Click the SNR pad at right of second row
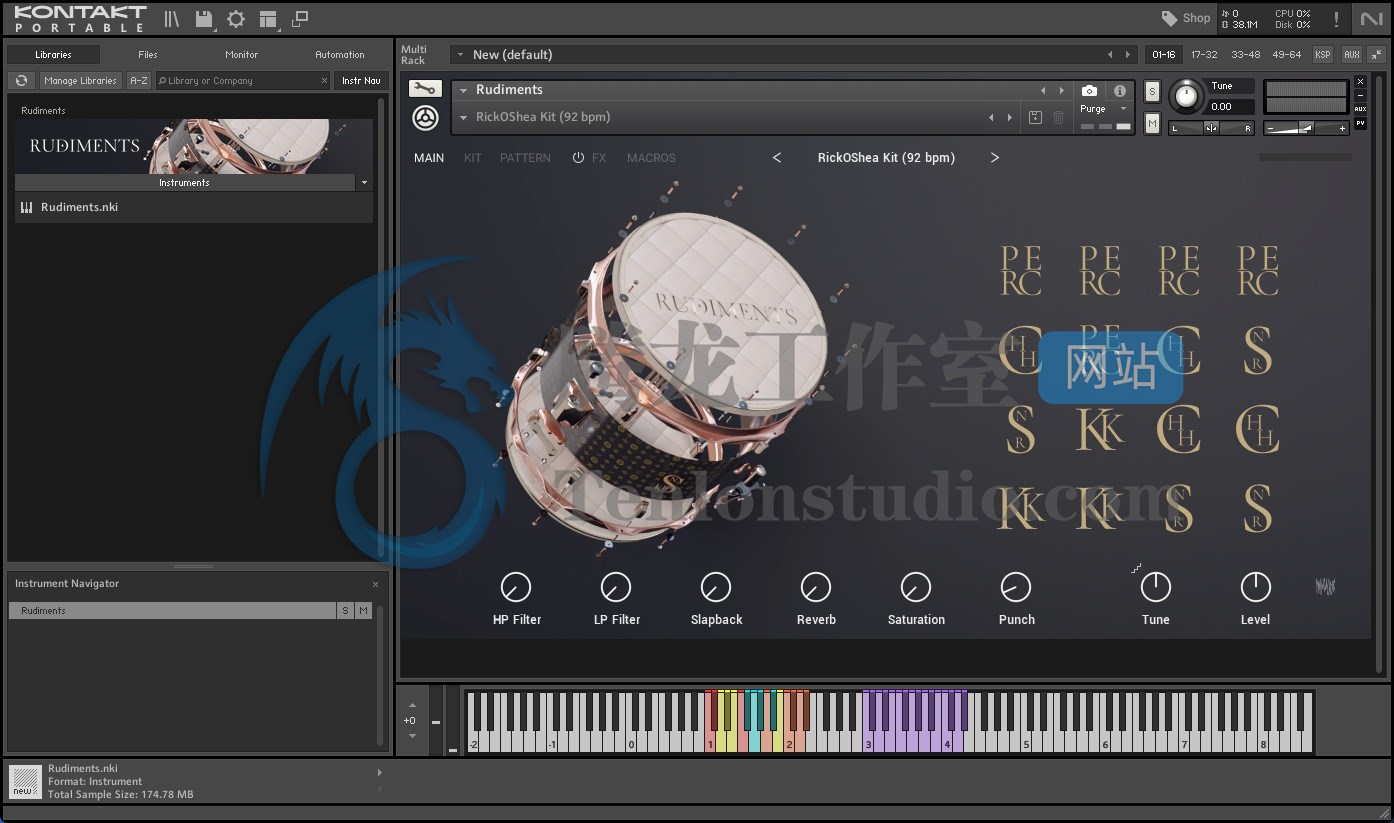 (x=1258, y=350)
